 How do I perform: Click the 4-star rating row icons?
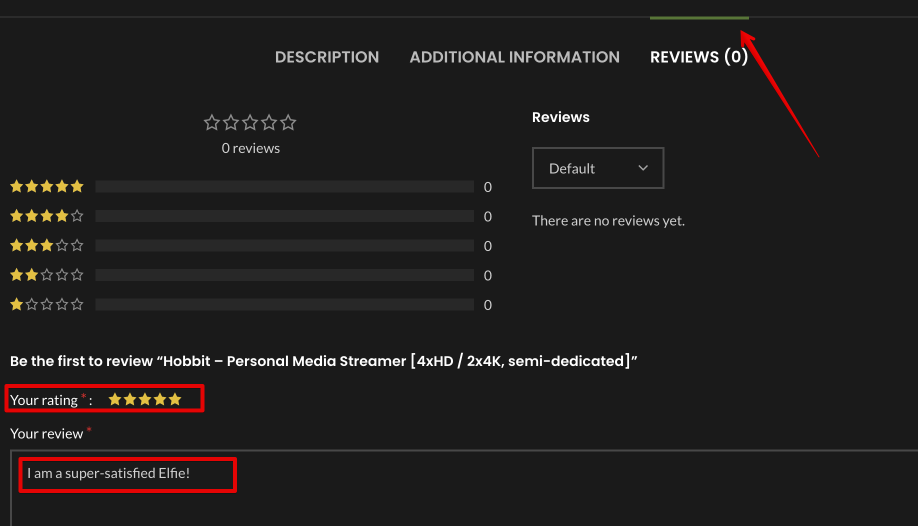tap(47, 216)
